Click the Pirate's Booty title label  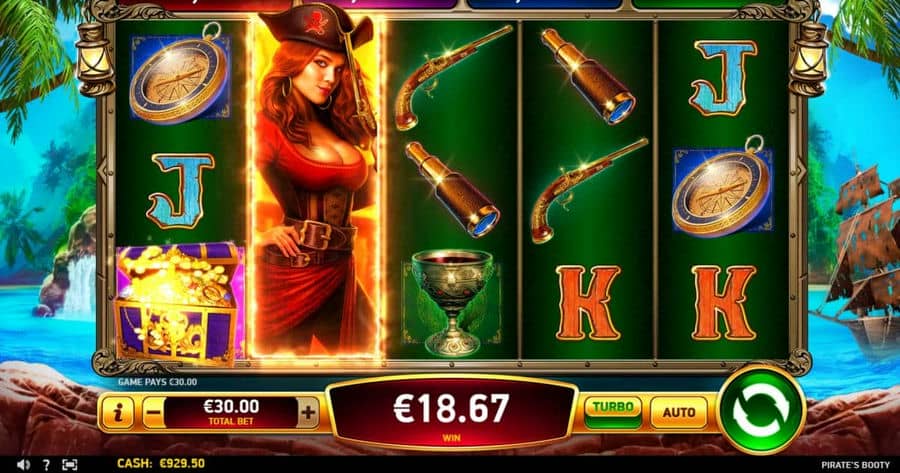click(855, 465)
